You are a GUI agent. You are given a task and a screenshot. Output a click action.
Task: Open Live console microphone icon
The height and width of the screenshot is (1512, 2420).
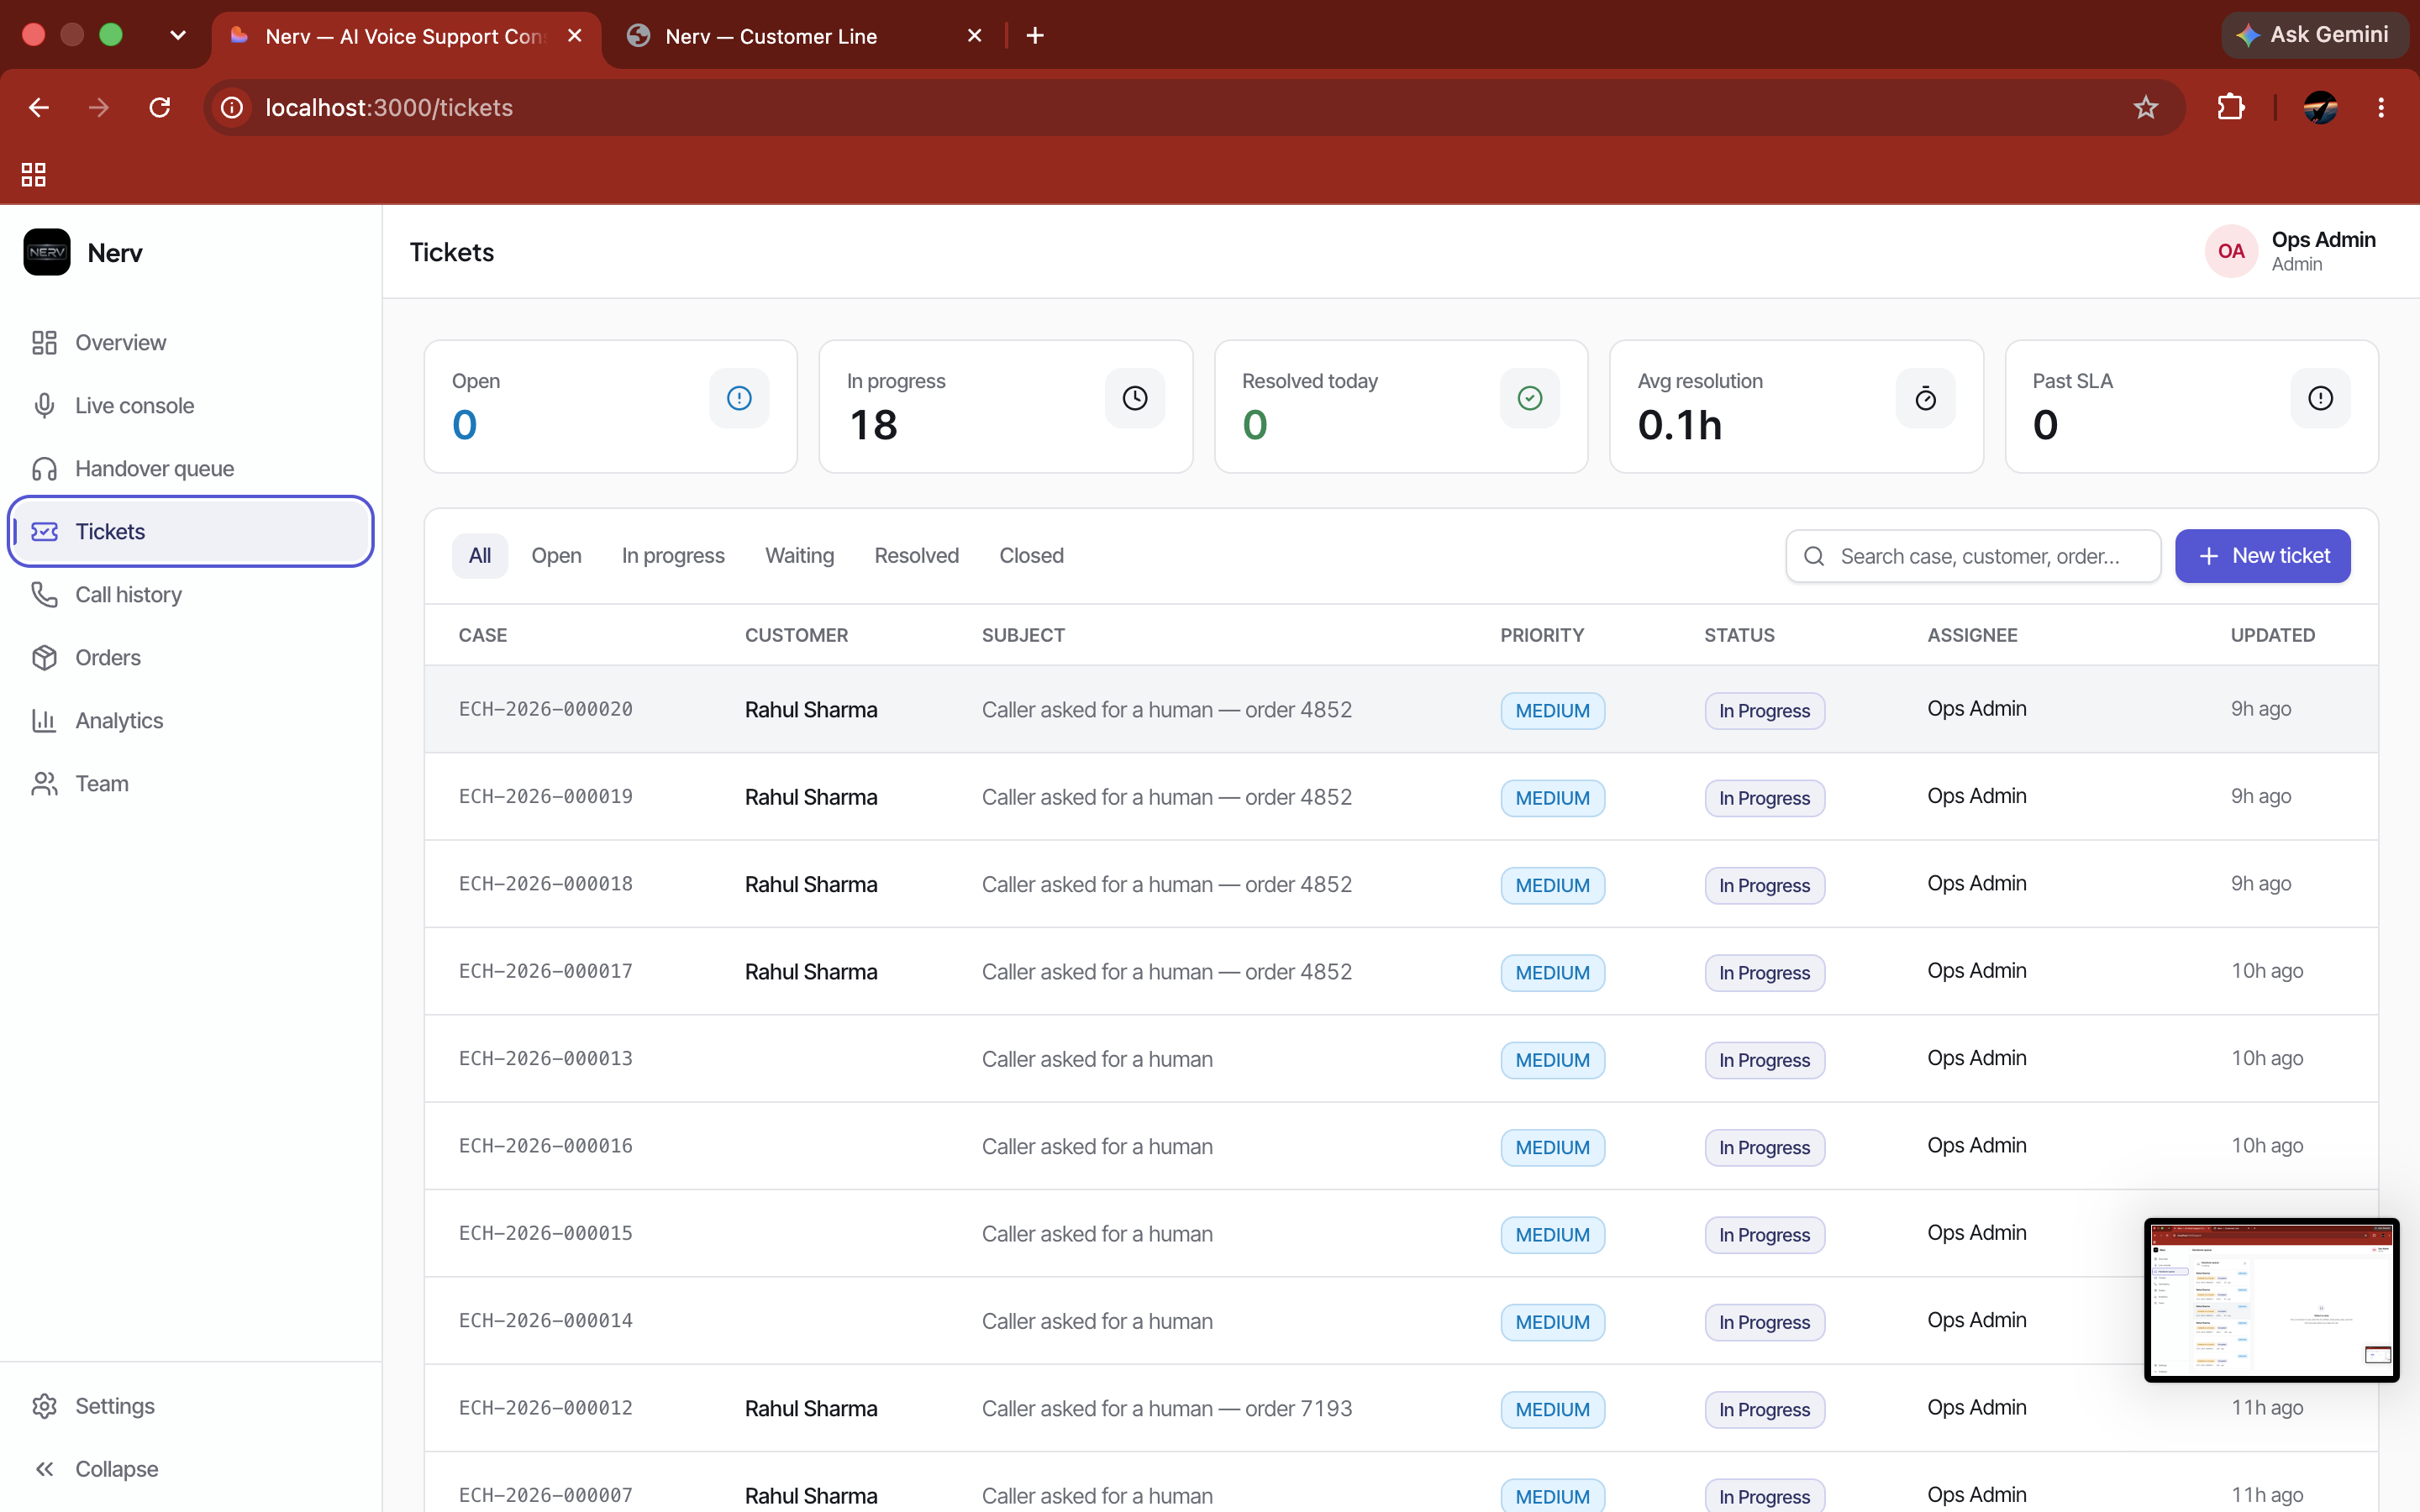[44, 405]
